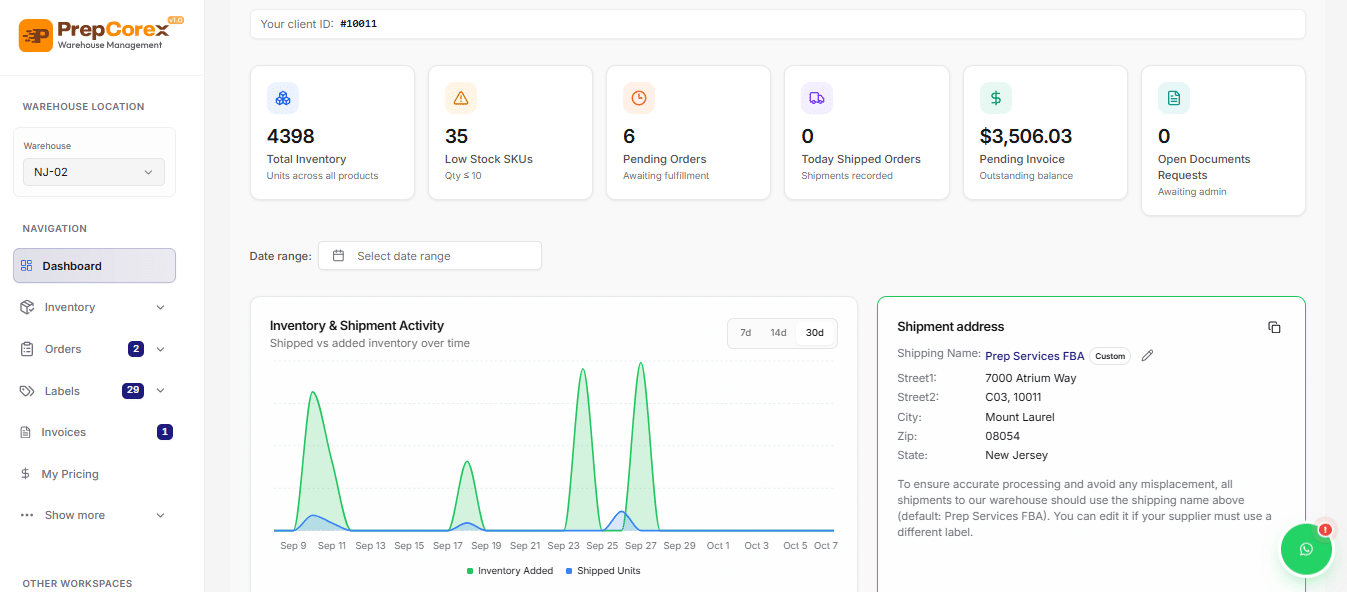Click the Labels badge showing 29
Screen dimensions: 1347x592
point(133,391)
